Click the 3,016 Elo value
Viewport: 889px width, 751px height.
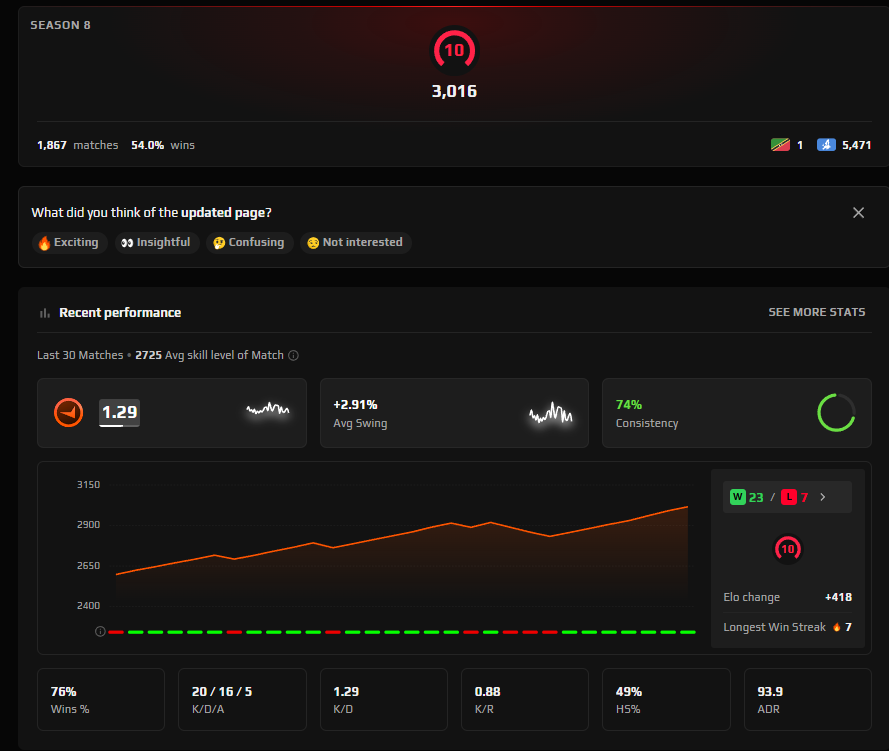(454, 91)
